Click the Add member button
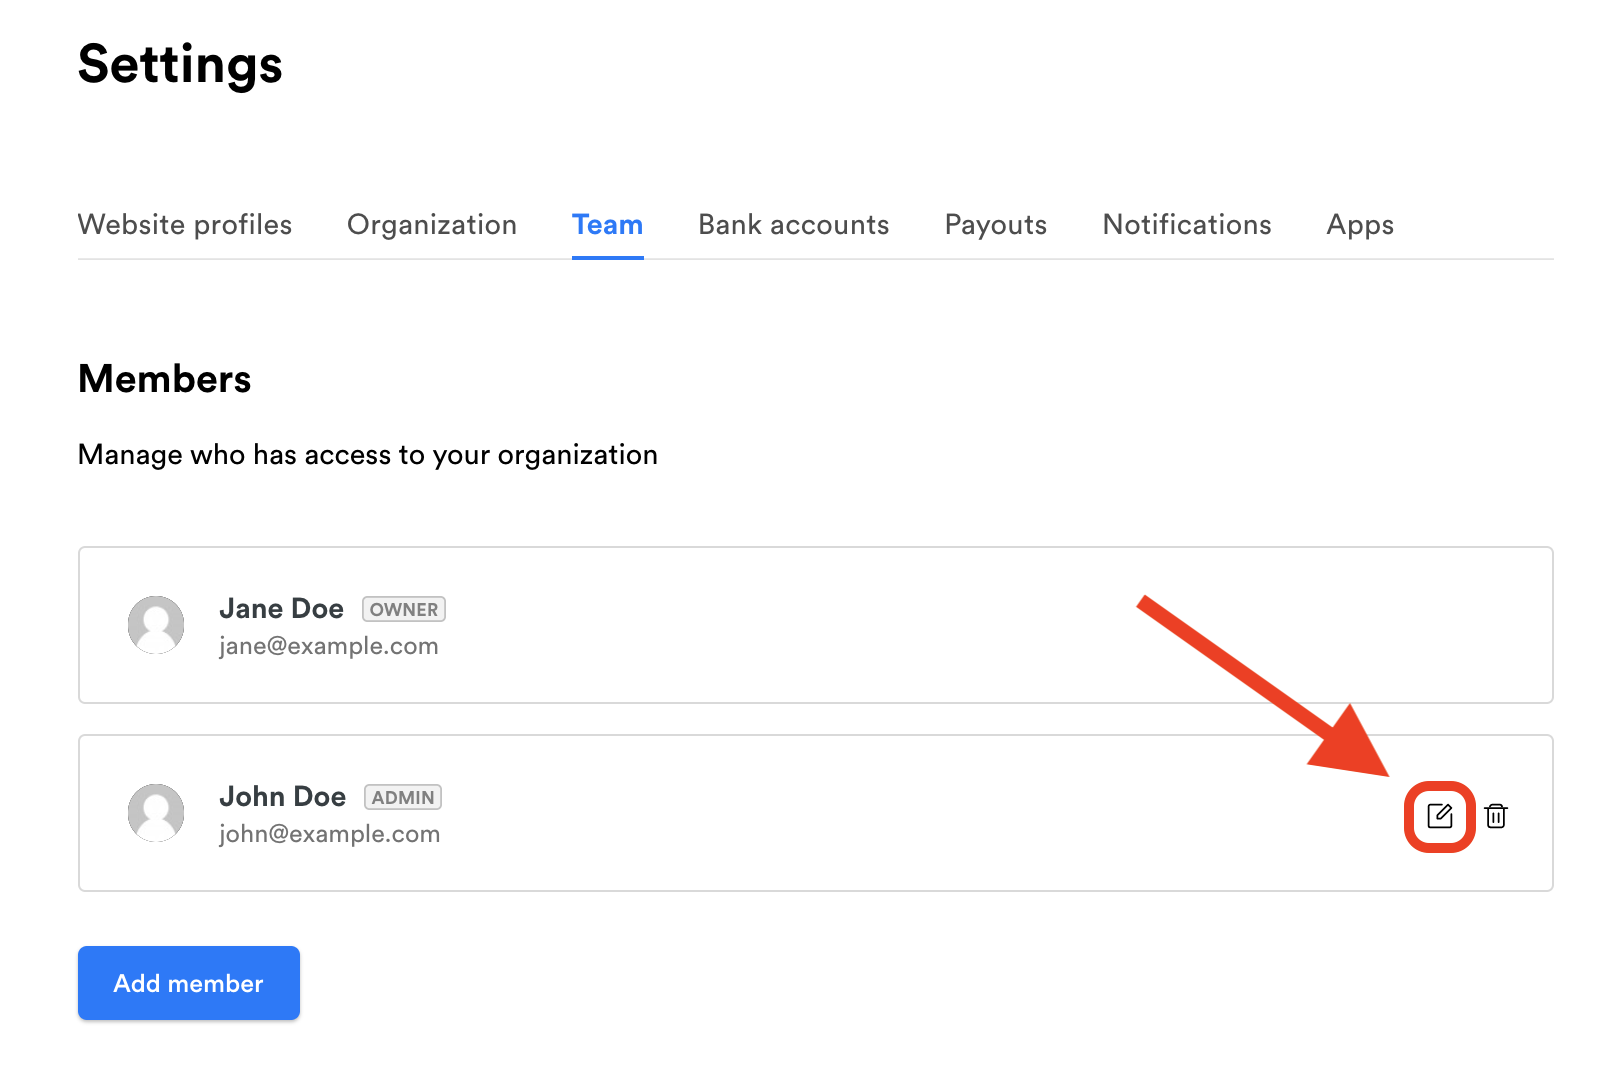This screenshot has height=1082, width=1606. pyautogui.click(x=189, y=983)
